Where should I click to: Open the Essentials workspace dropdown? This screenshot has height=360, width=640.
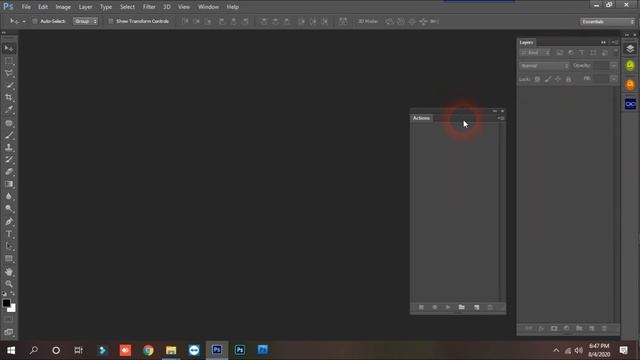(x=608, y=22)
